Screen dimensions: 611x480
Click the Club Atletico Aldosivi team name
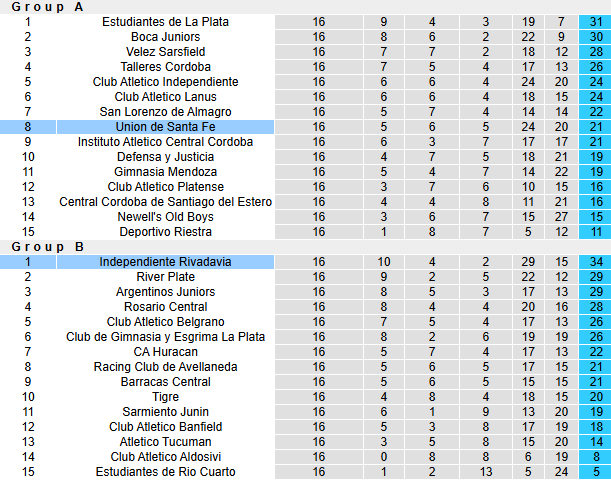pyautogui.click(x=165, y=457)
